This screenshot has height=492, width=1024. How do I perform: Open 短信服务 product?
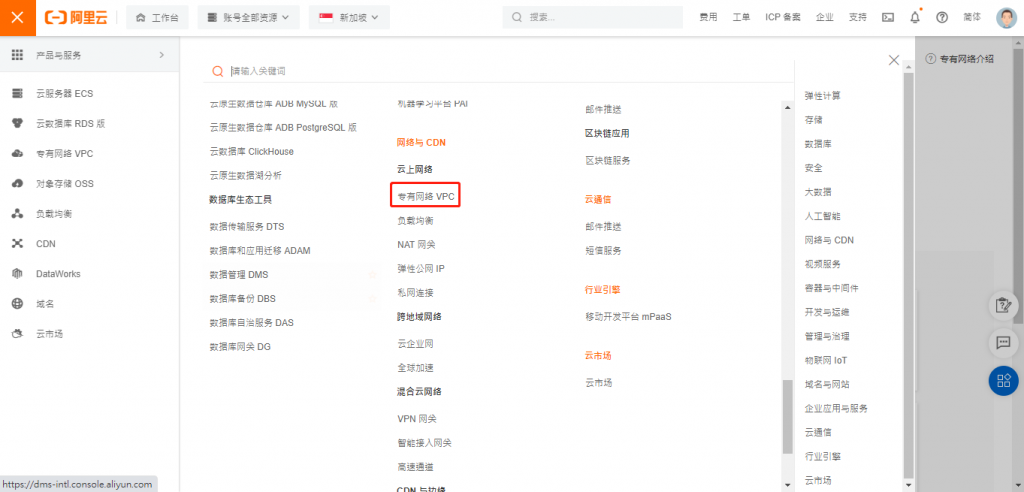click(603, 251)
